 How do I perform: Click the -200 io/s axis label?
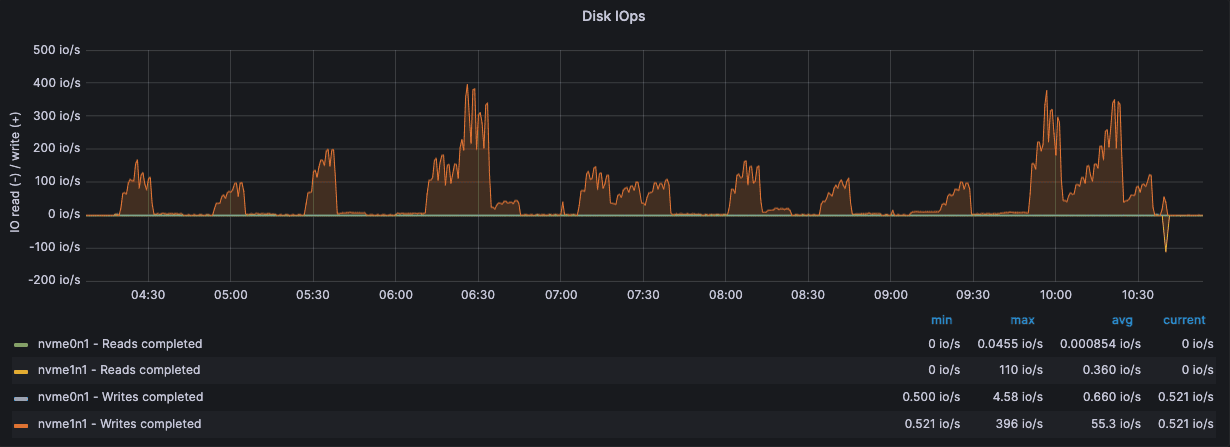point(54,280)
